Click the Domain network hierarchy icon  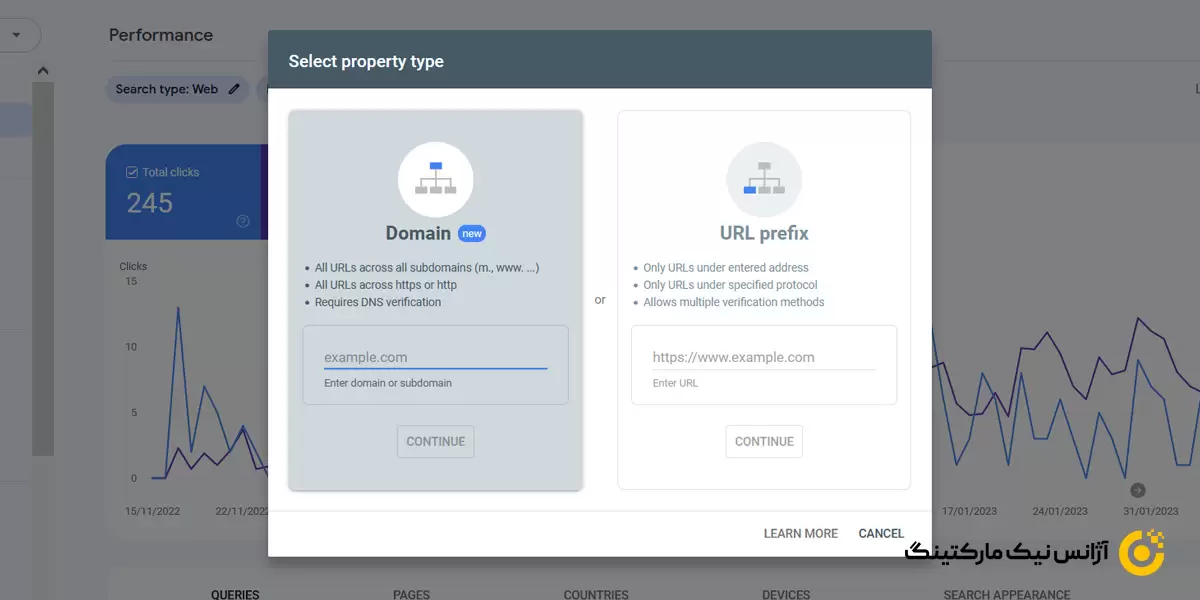click(435, 179)
